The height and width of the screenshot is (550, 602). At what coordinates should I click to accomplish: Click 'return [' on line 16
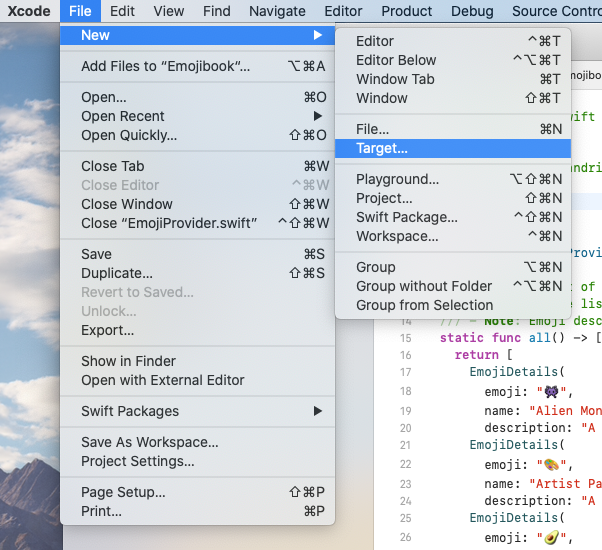point(483,355)
